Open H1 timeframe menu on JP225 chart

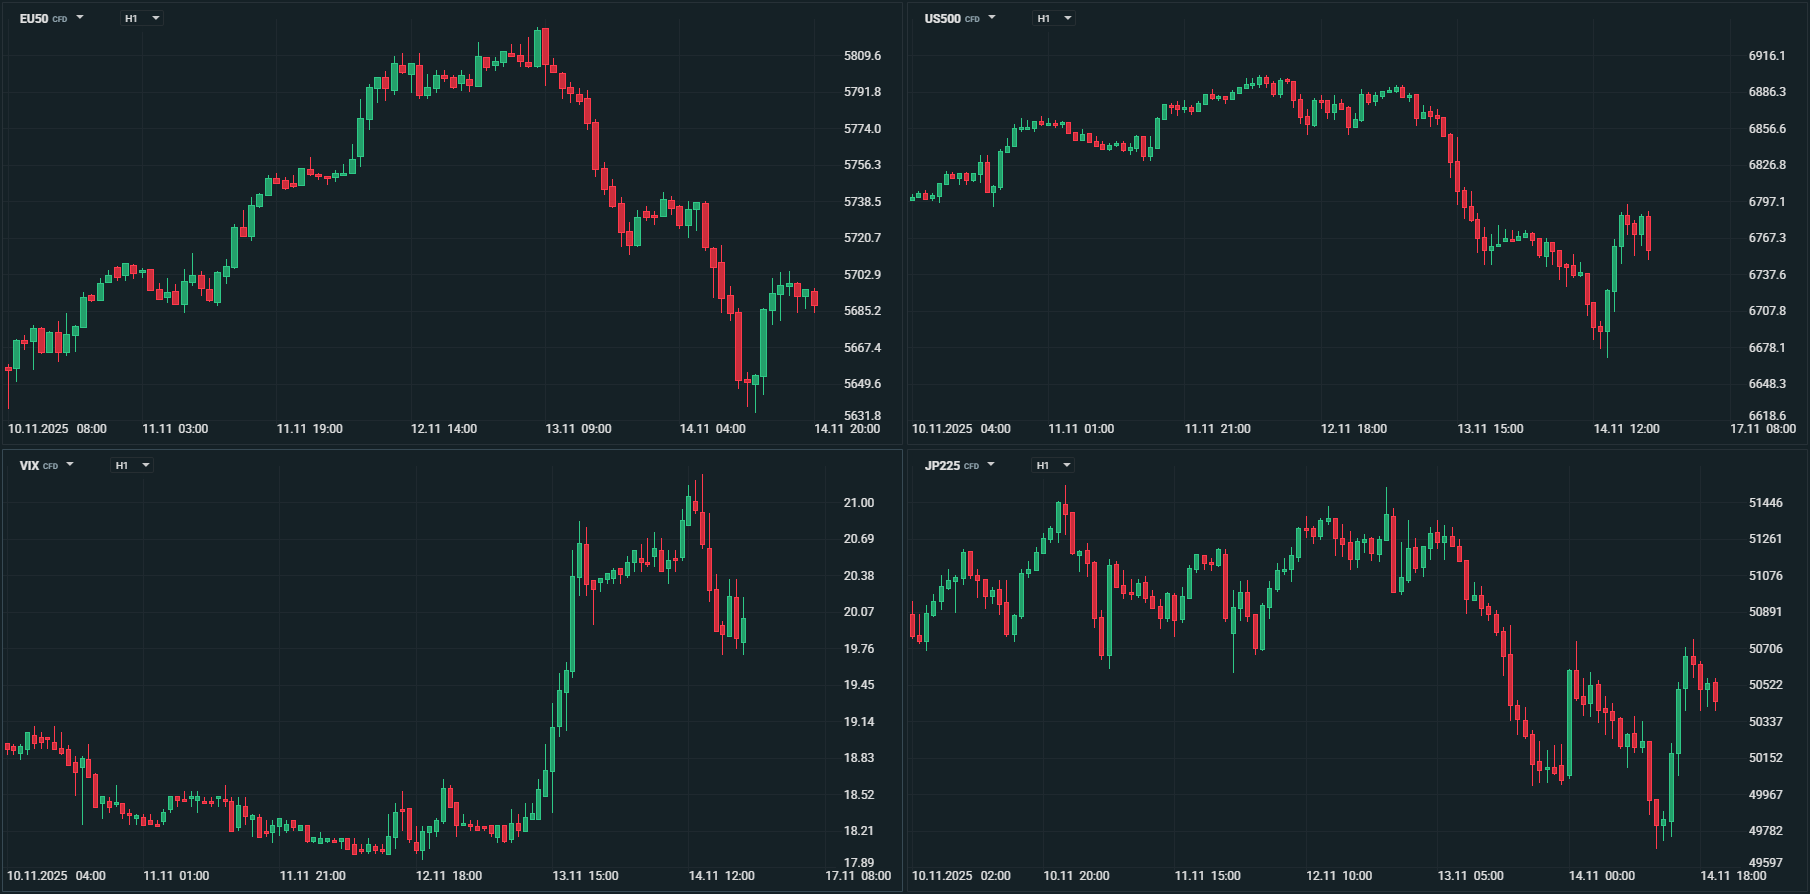point(1053,465)
